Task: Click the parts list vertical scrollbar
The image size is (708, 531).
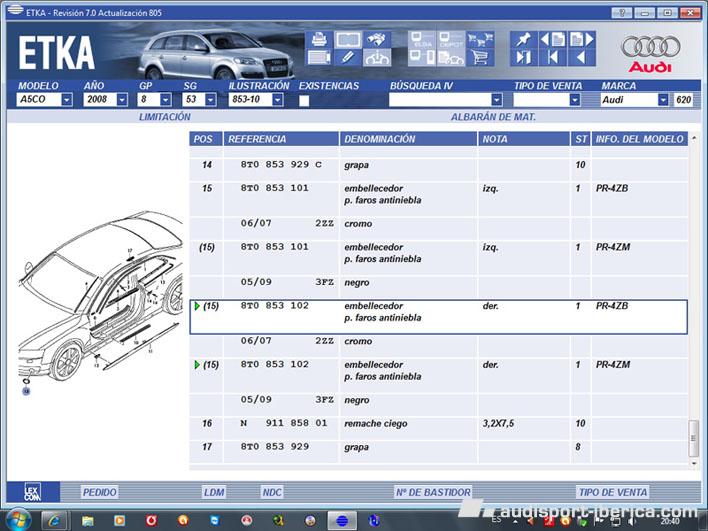Action: 694,300
